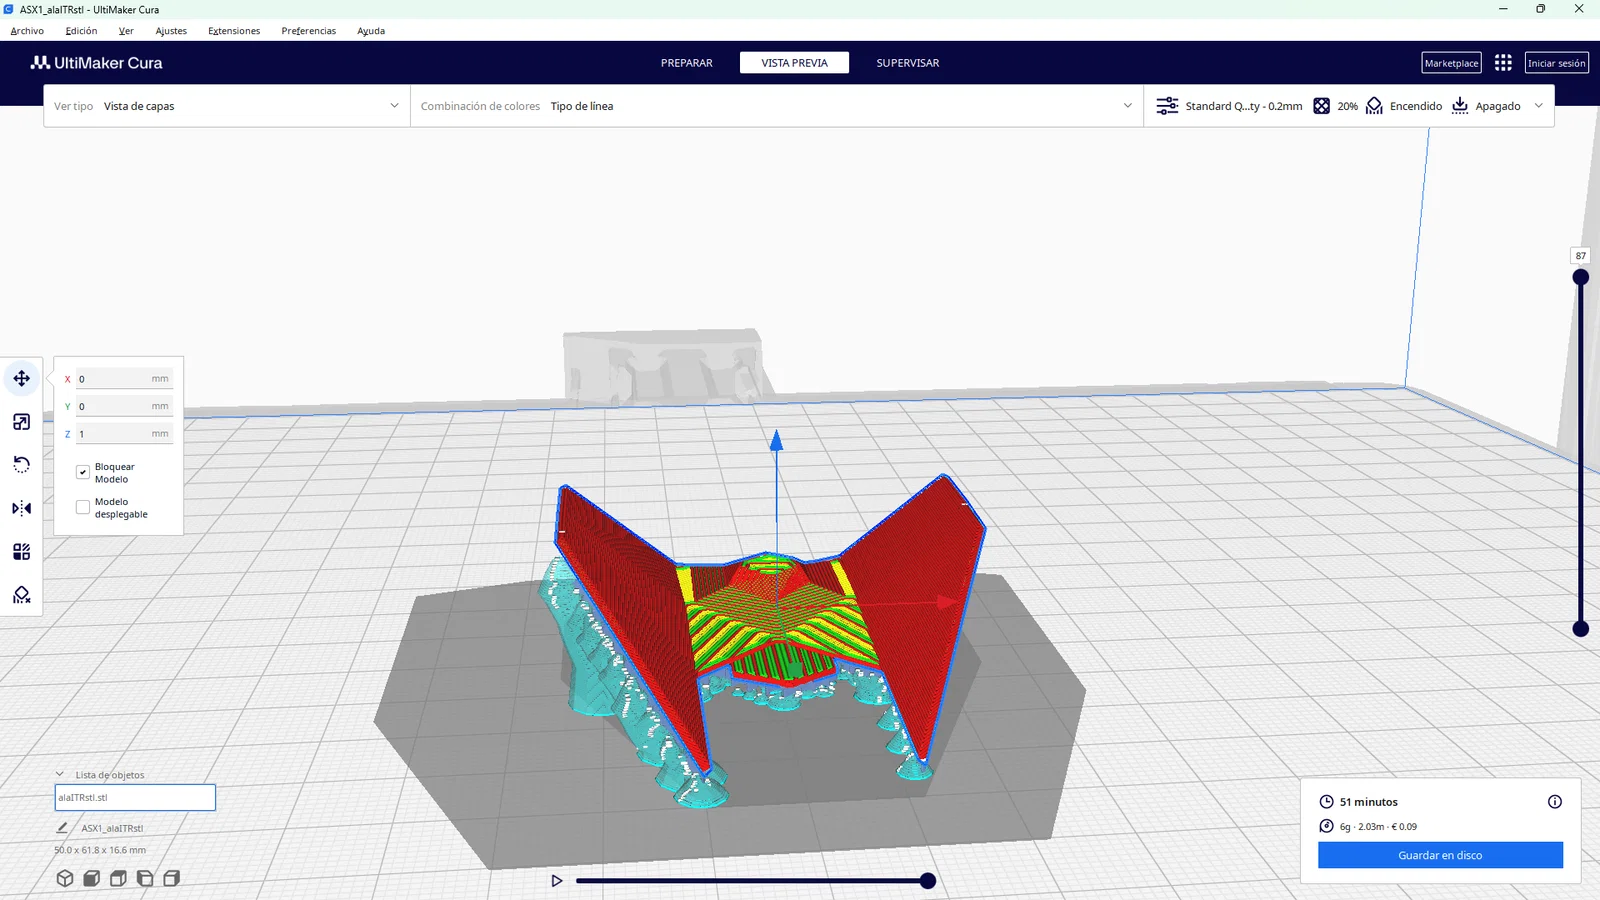Click Guardar en disco button
The width and height of the screenshot is (1600, 900).
click(1440, 855)
